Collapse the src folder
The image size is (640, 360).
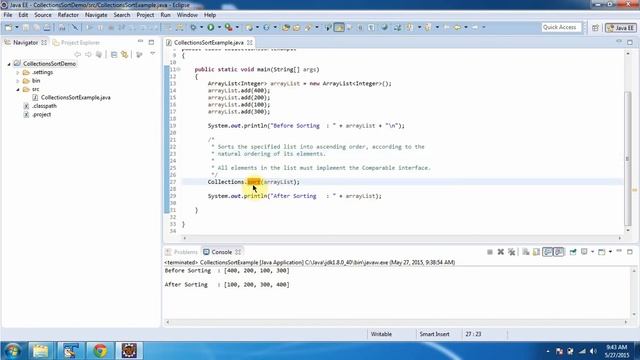(x=18, y=89)
